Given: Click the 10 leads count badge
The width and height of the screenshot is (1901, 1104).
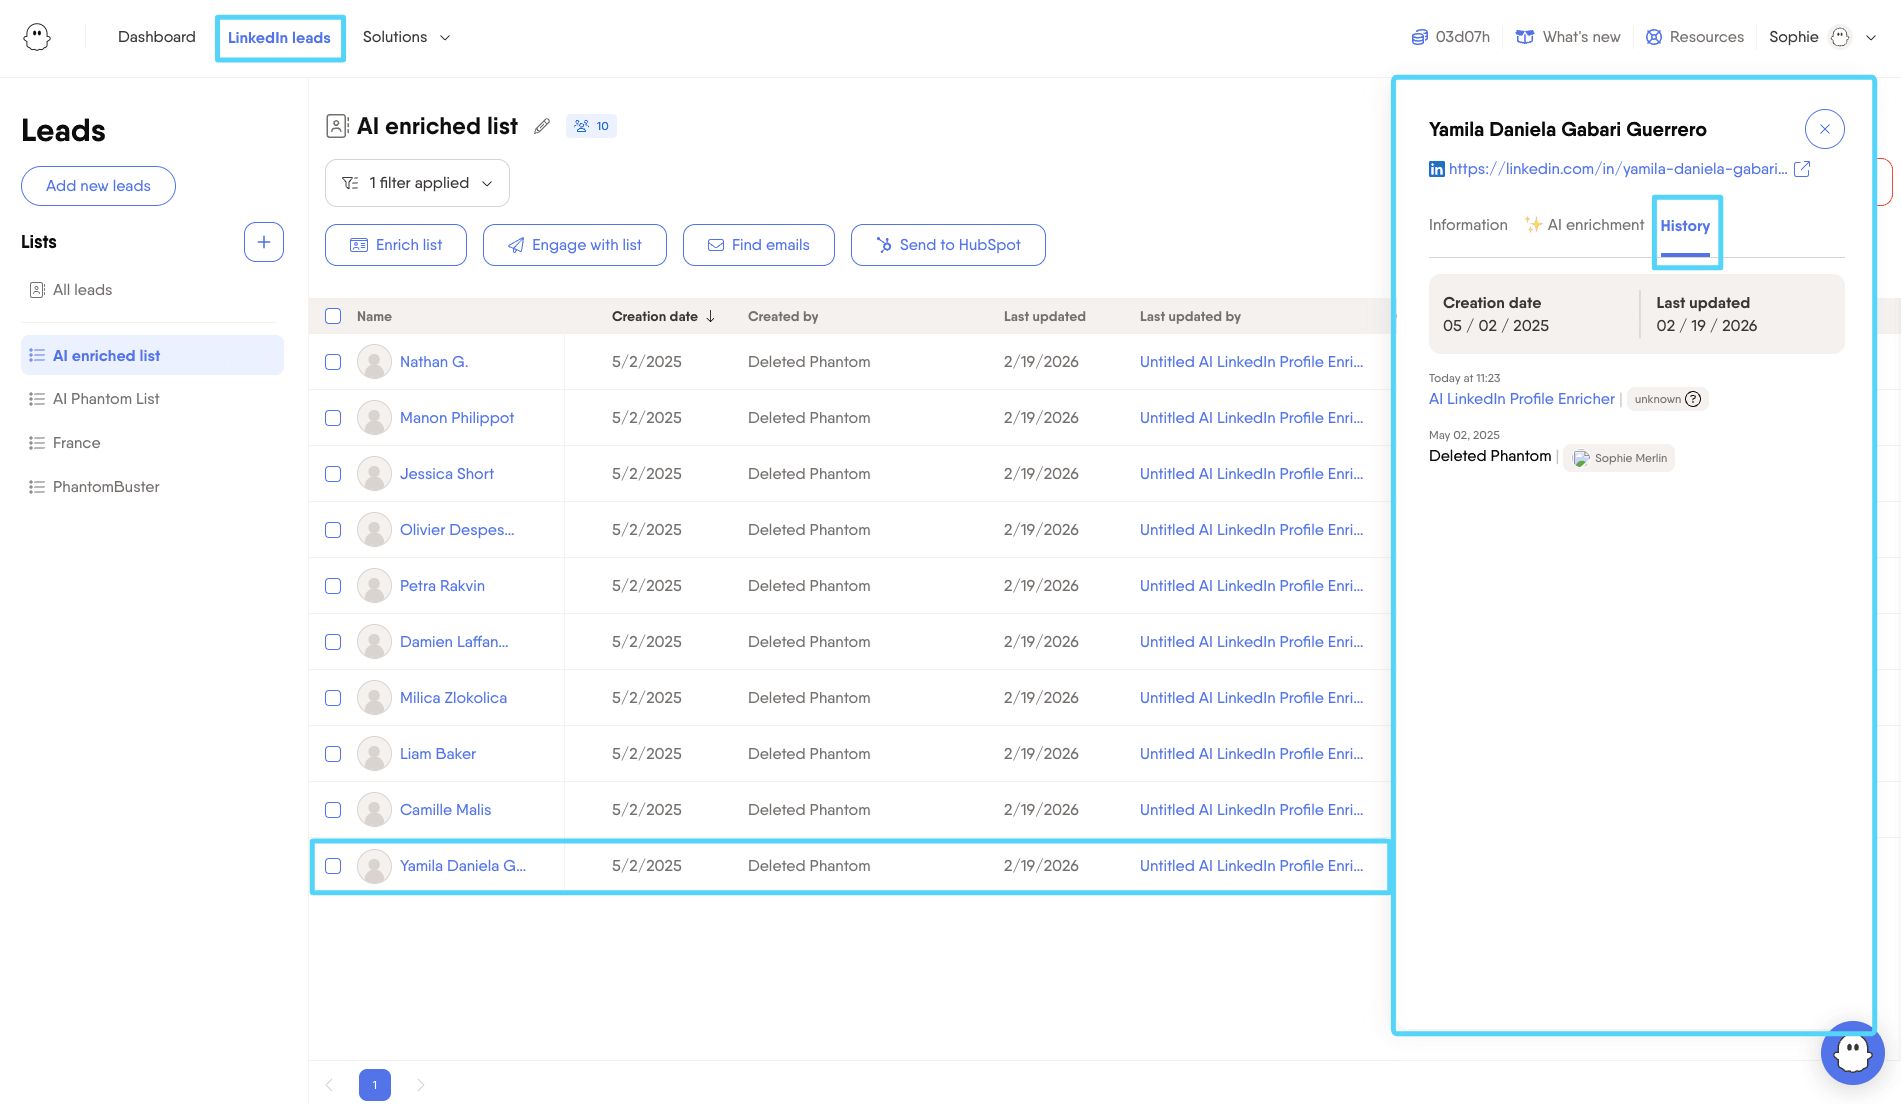Looking at the screenshot, I should [591, 126].
